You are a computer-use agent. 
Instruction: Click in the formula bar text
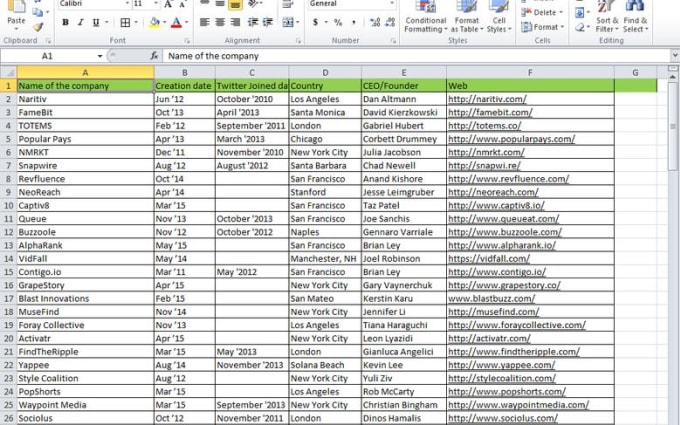pyautogui.click(x=213, y=56)
